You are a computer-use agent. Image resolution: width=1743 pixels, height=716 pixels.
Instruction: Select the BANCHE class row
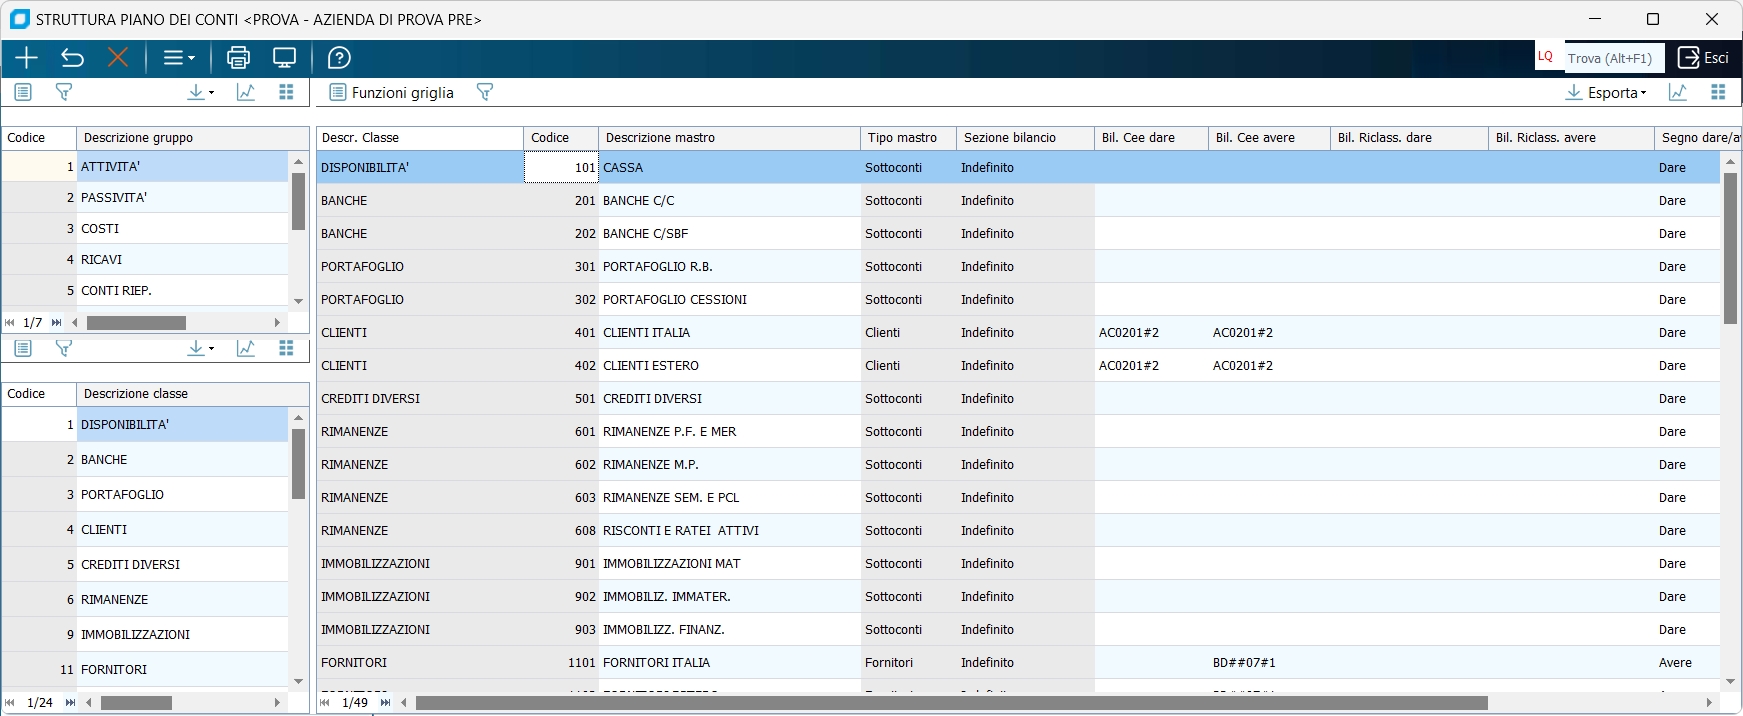tap(104, 459)
